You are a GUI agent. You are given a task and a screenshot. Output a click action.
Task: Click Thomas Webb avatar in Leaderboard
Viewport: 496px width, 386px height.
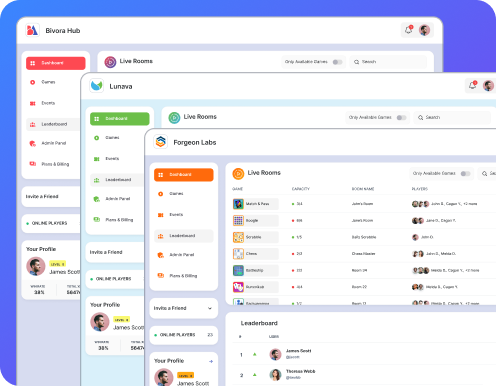coord(275,375)
